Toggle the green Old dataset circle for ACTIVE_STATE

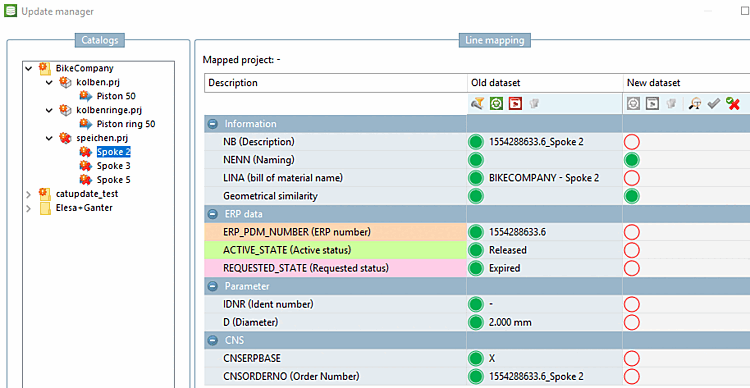click(475, 250)
